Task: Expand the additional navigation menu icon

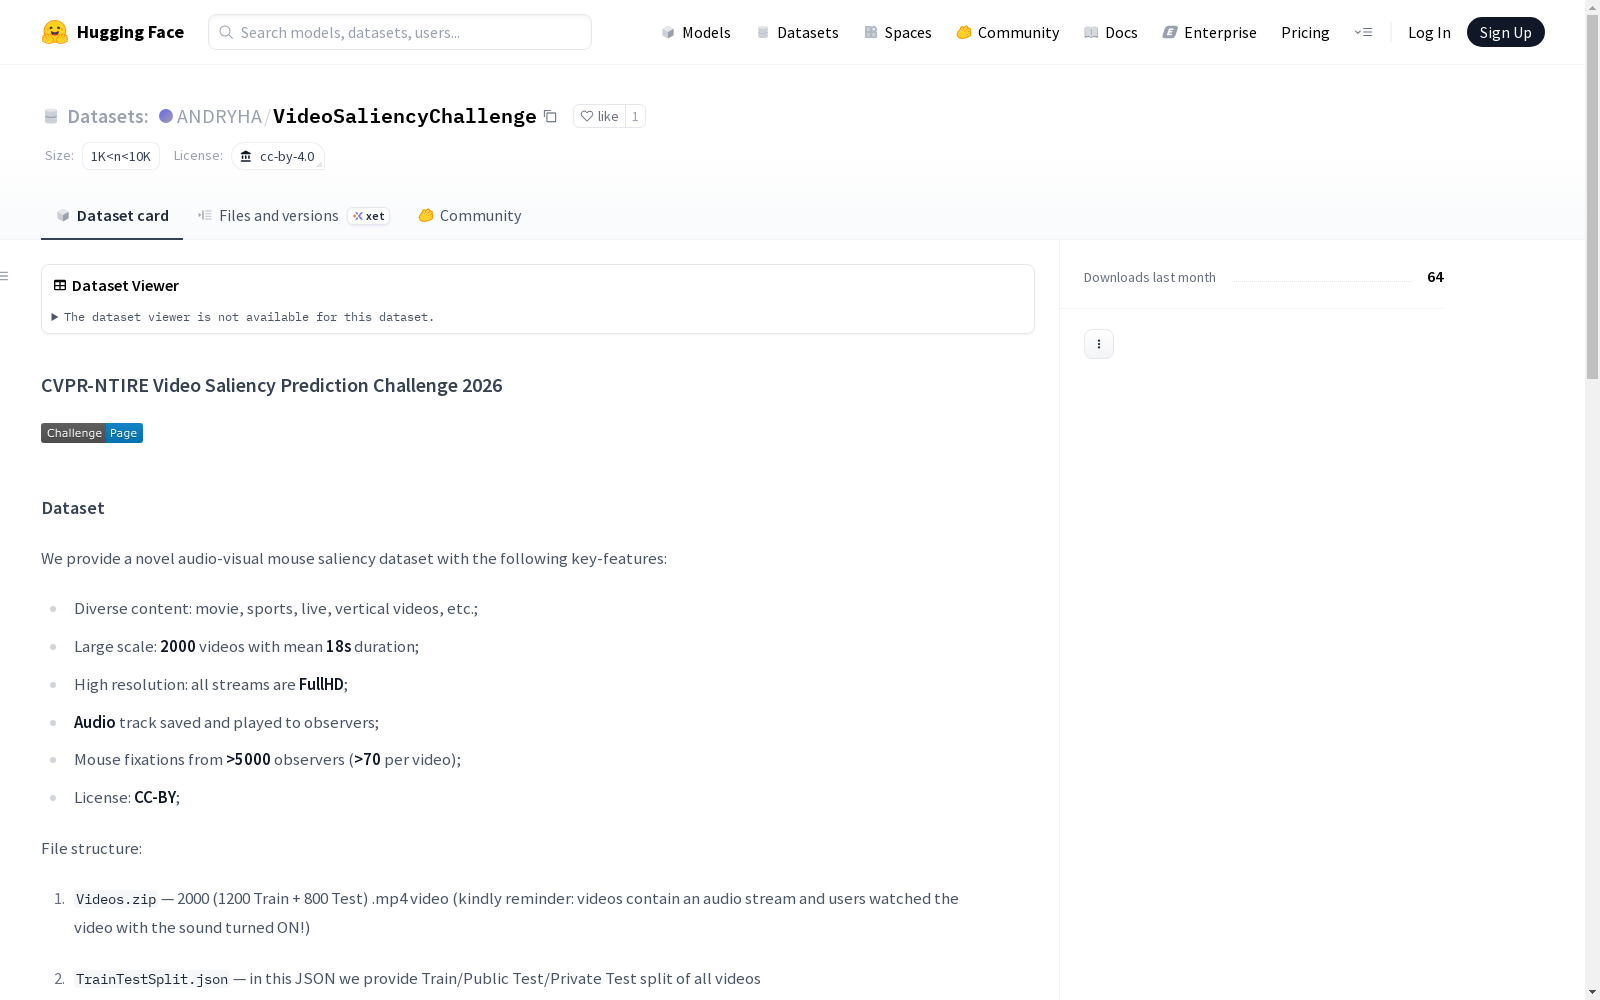Action: point(1363,32)
